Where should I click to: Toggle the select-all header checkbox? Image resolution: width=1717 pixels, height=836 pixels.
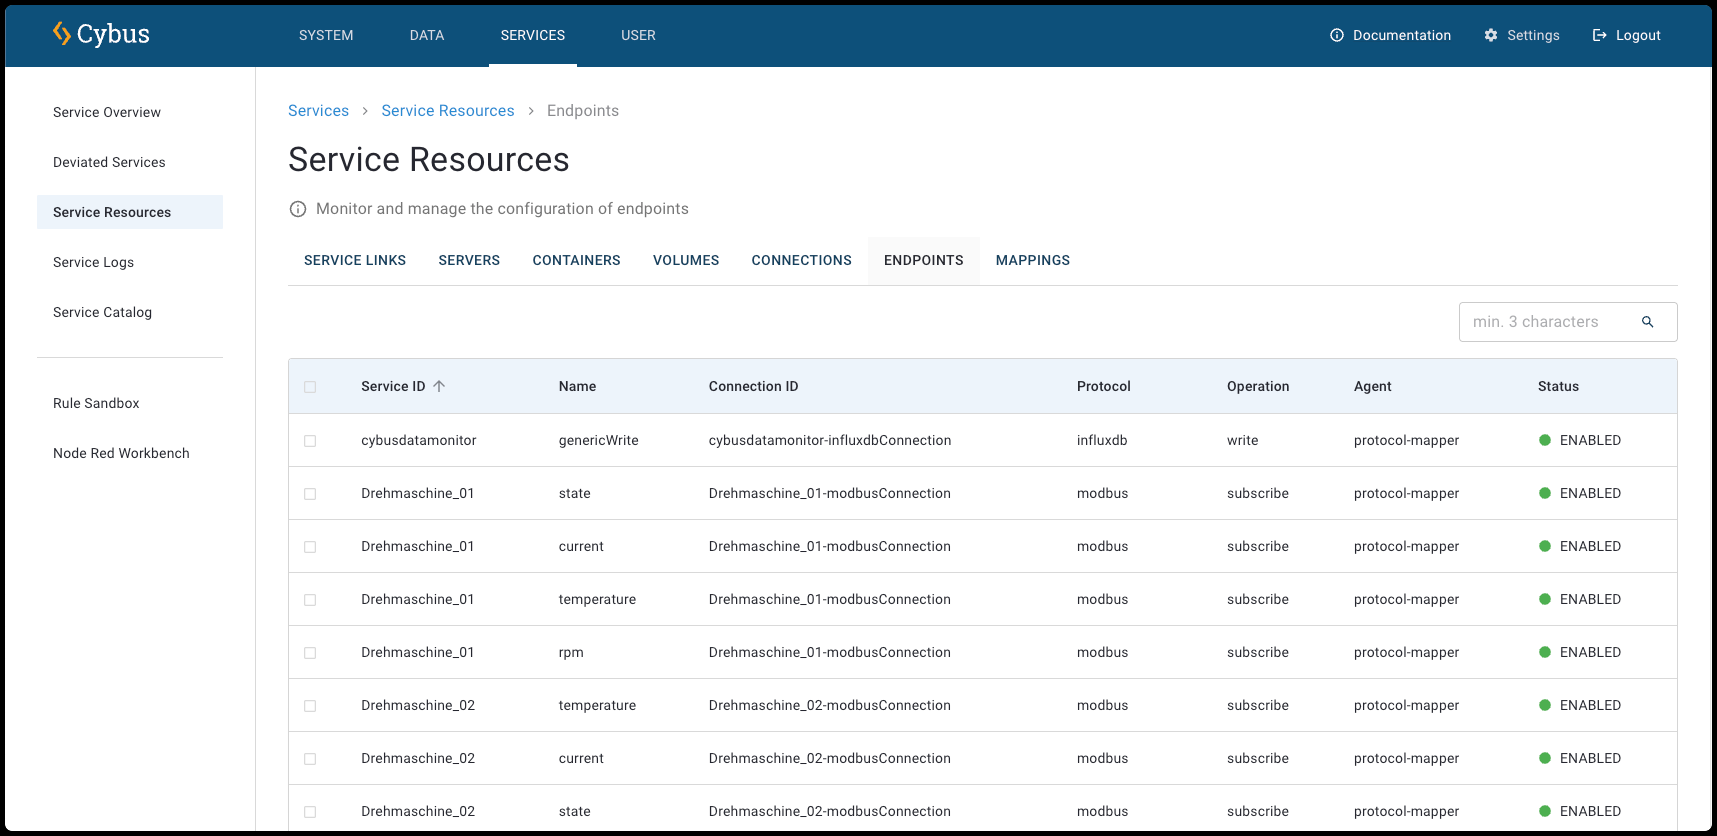(310, 387)
